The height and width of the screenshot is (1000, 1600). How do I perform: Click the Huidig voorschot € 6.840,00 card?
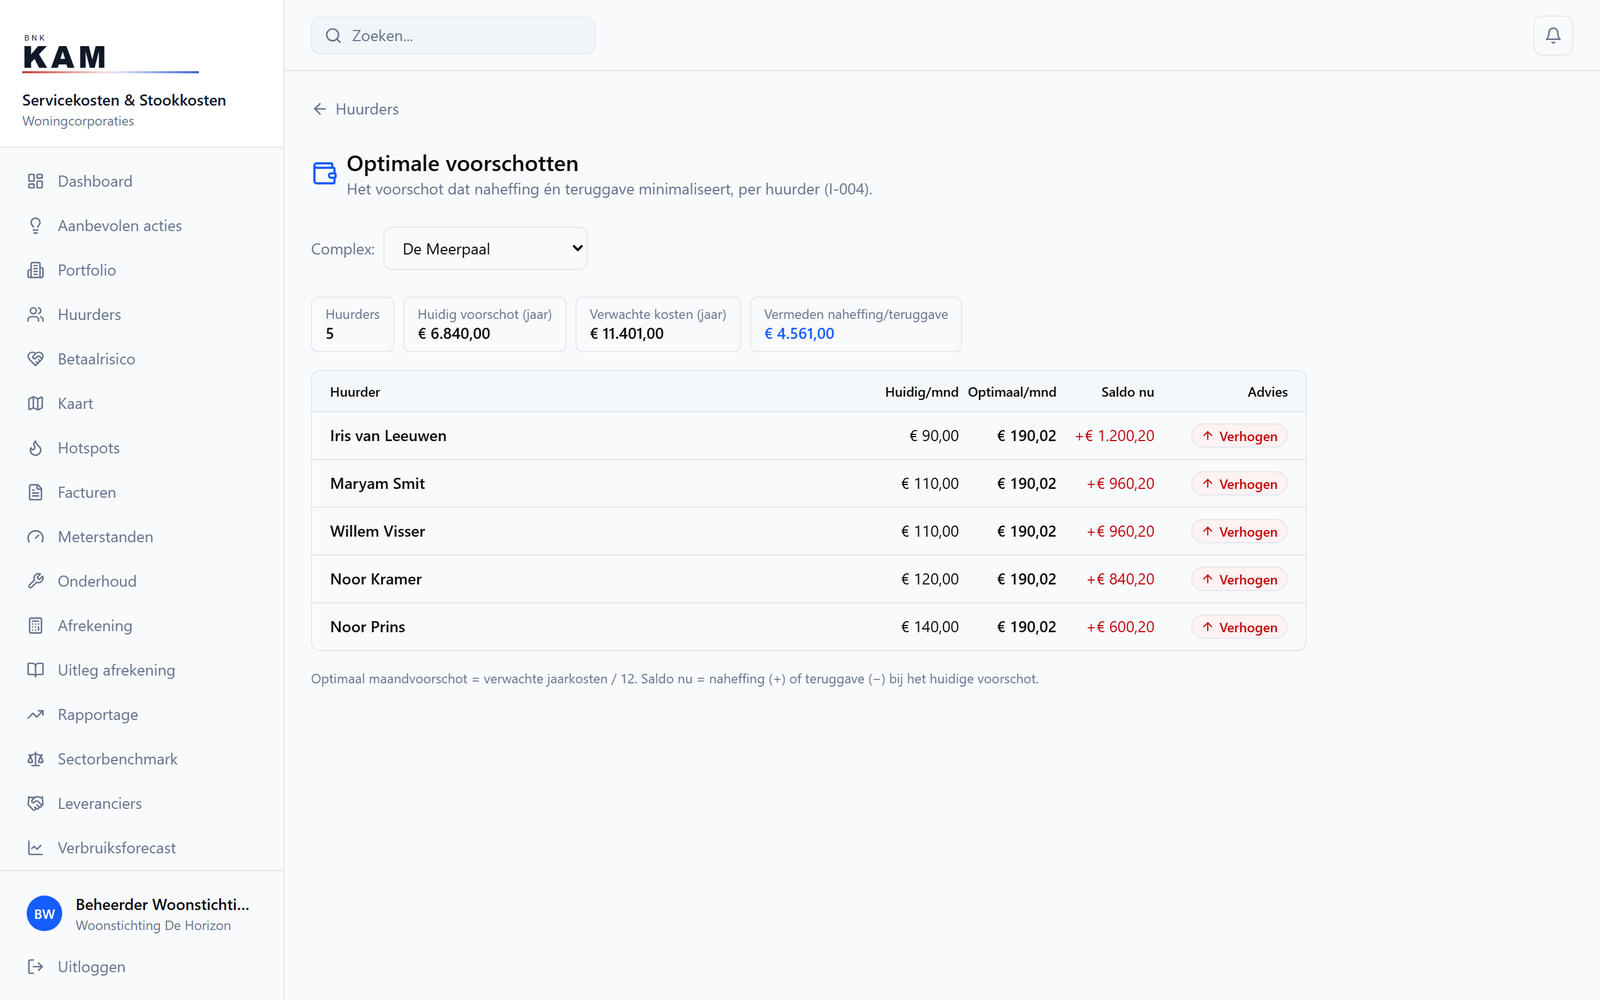485,324
